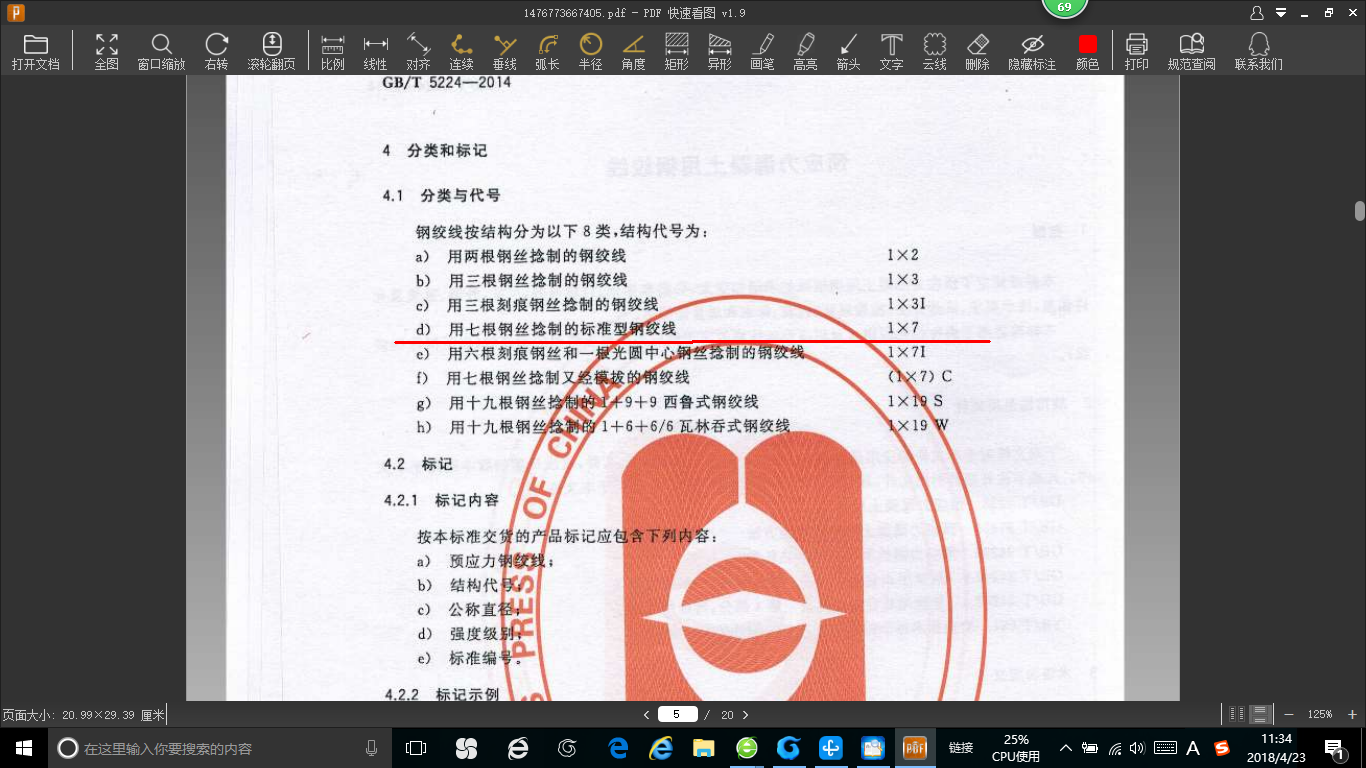The image size is (1366, 768).
Task: Select the 高亮 highlighter tool
Action: (805, 52)
